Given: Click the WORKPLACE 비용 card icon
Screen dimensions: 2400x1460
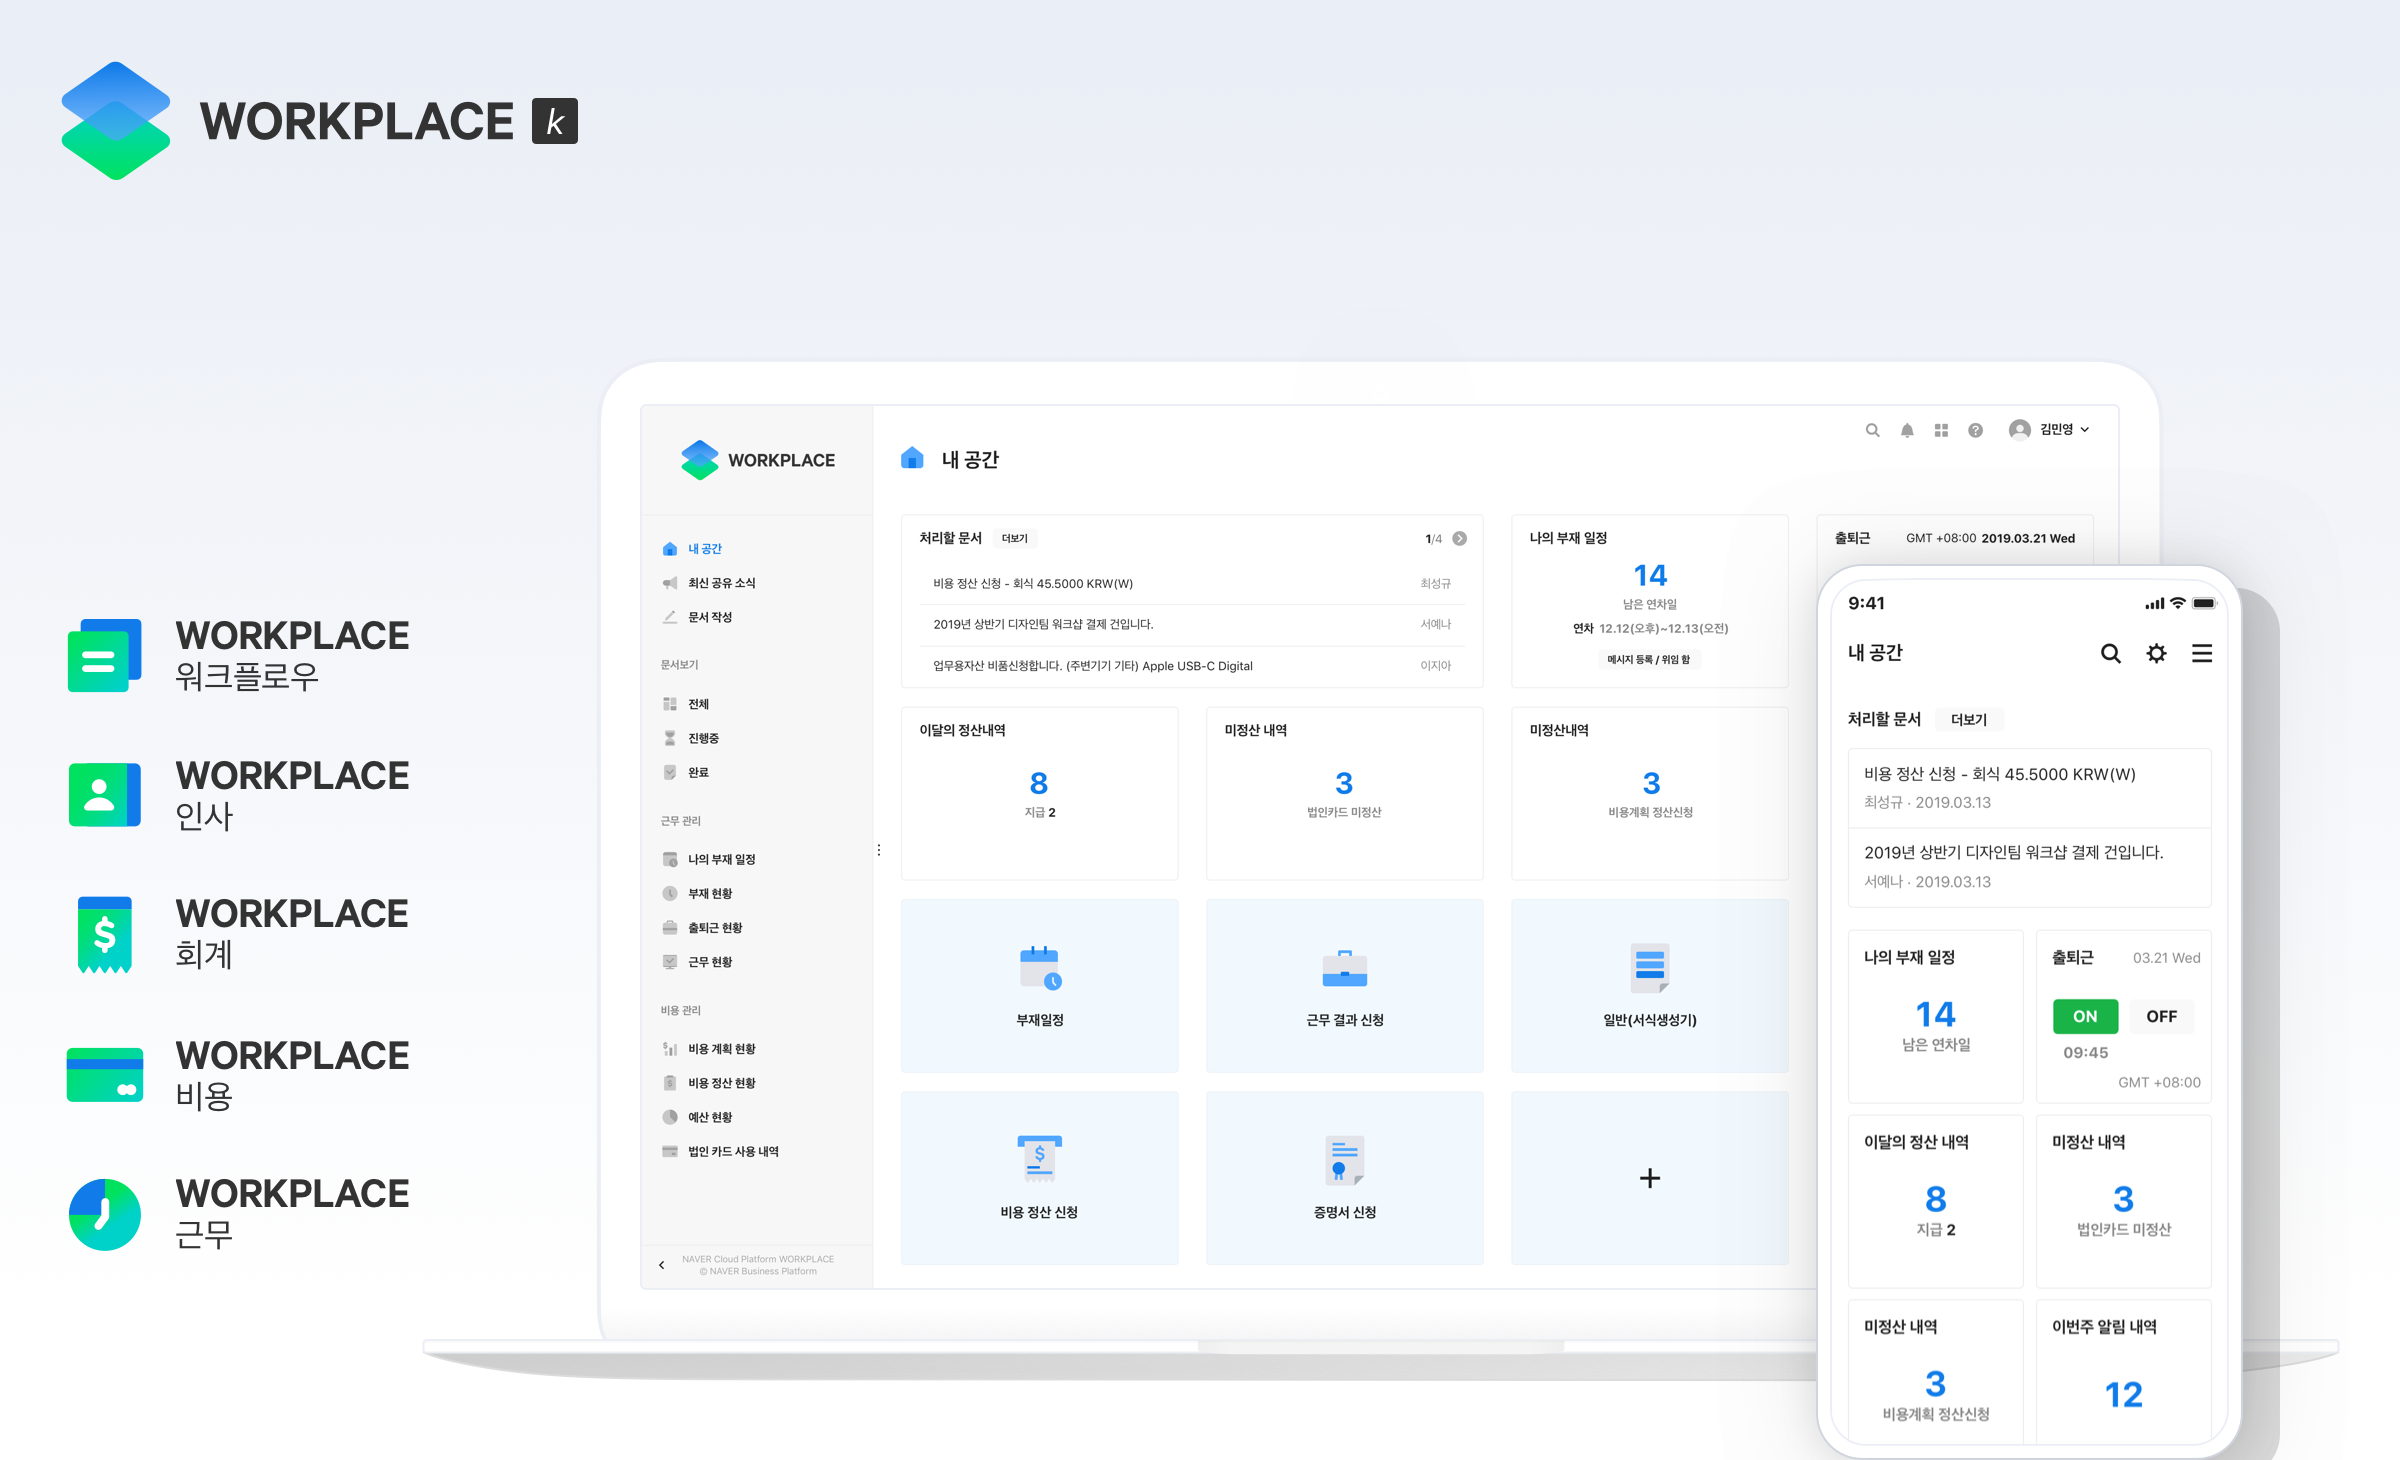Looking at the screenshot, I should coord(105,1075).
